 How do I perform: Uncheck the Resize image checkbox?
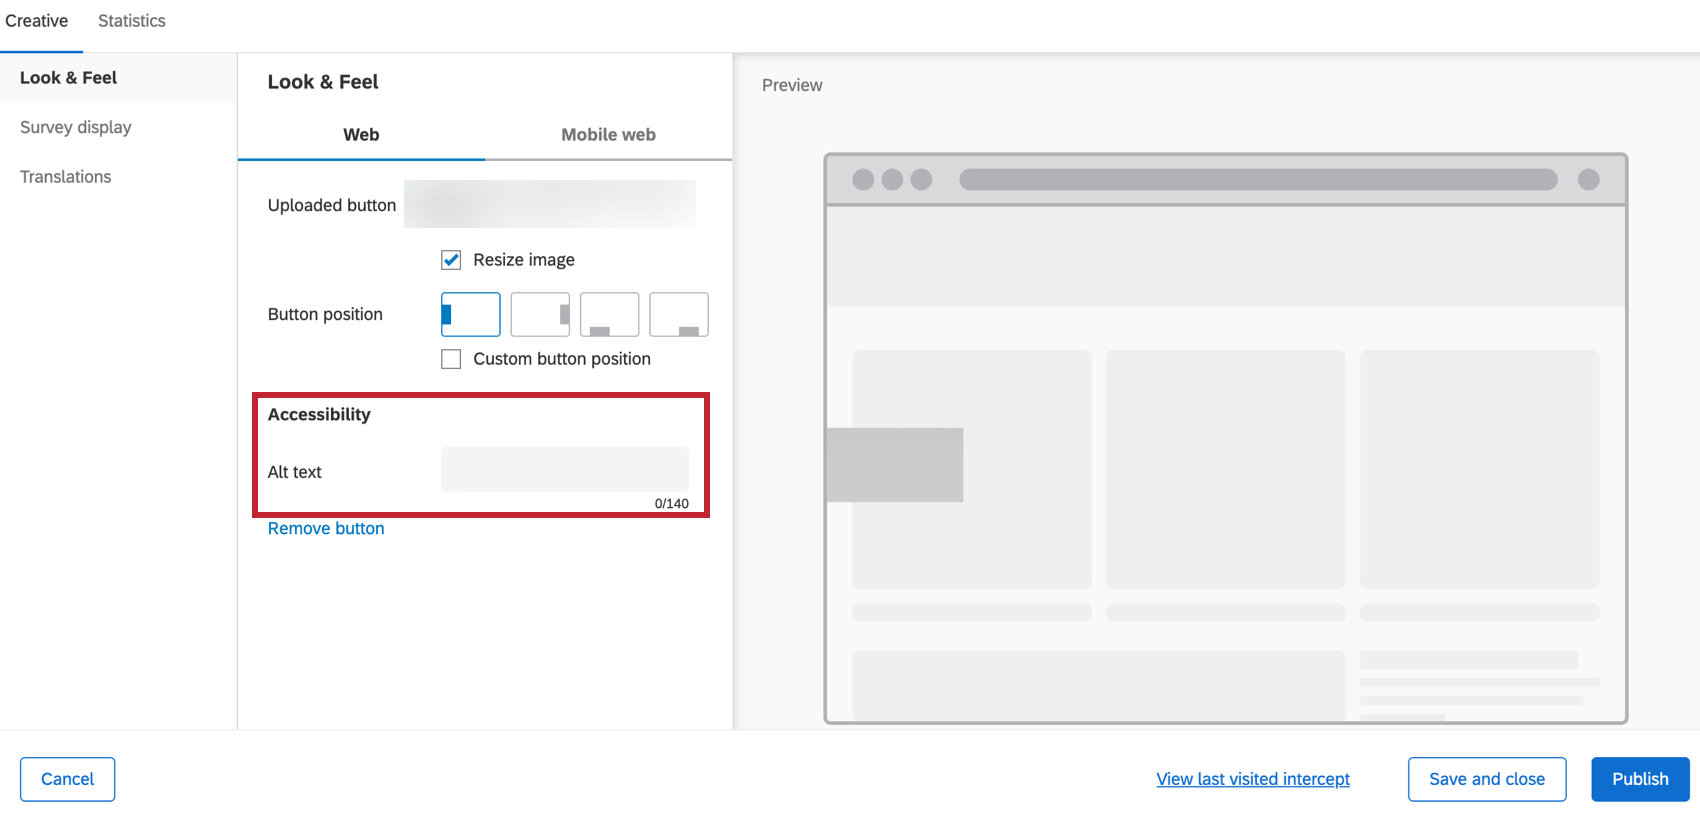tap(451, 260)
